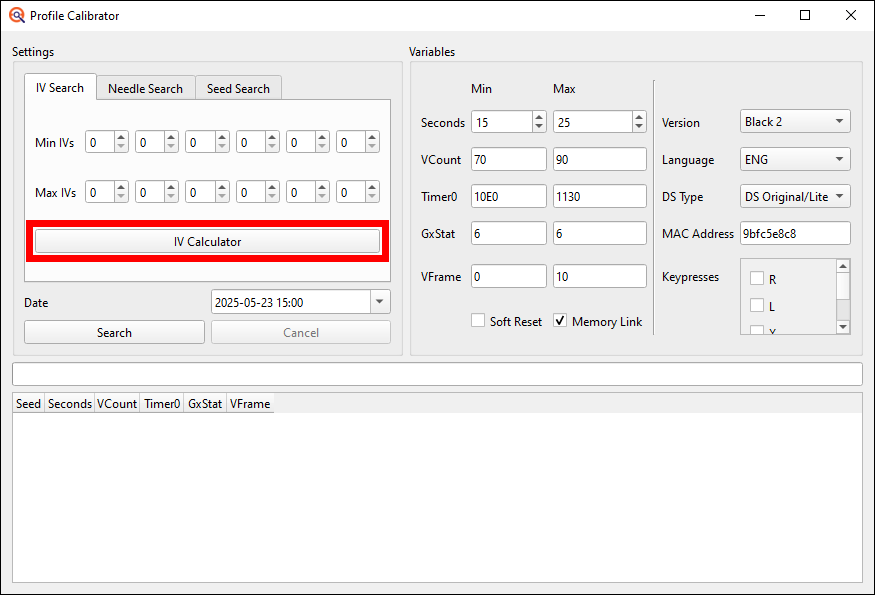The image size is (875, 595).
Task: Increase the sixth Max IVs value
Action: 372,187
